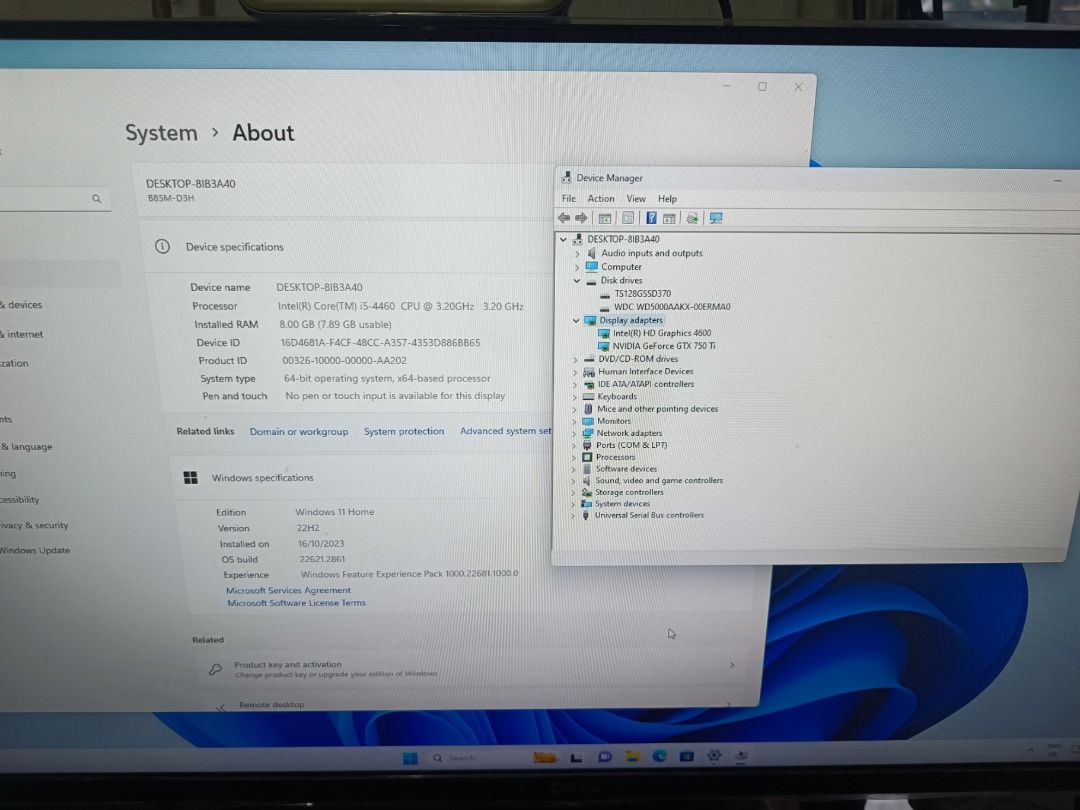1080x810 pixels.
Task: Click the Back arrow in Device Manager toolbar
Action: 564,218
